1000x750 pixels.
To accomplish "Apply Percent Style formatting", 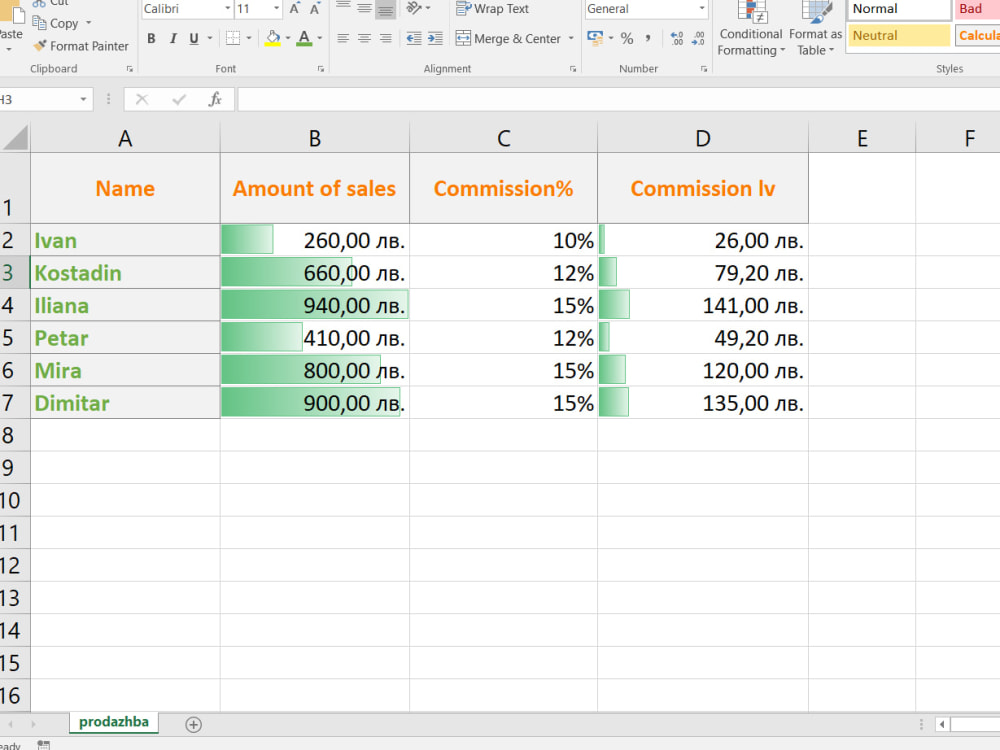I will pyautogui.click(x=626, y=38).
